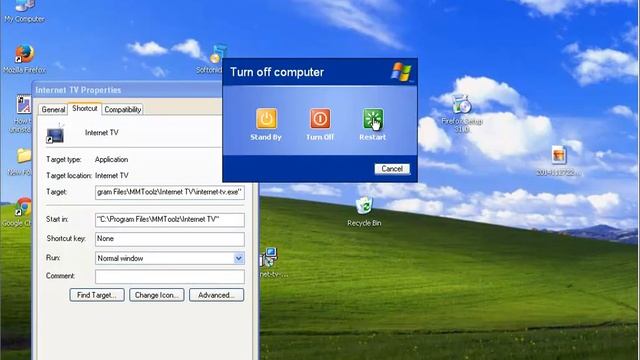Click inside the Comment field
The height and width of the screenshot is (360, 640).
(x=170, y=276)
